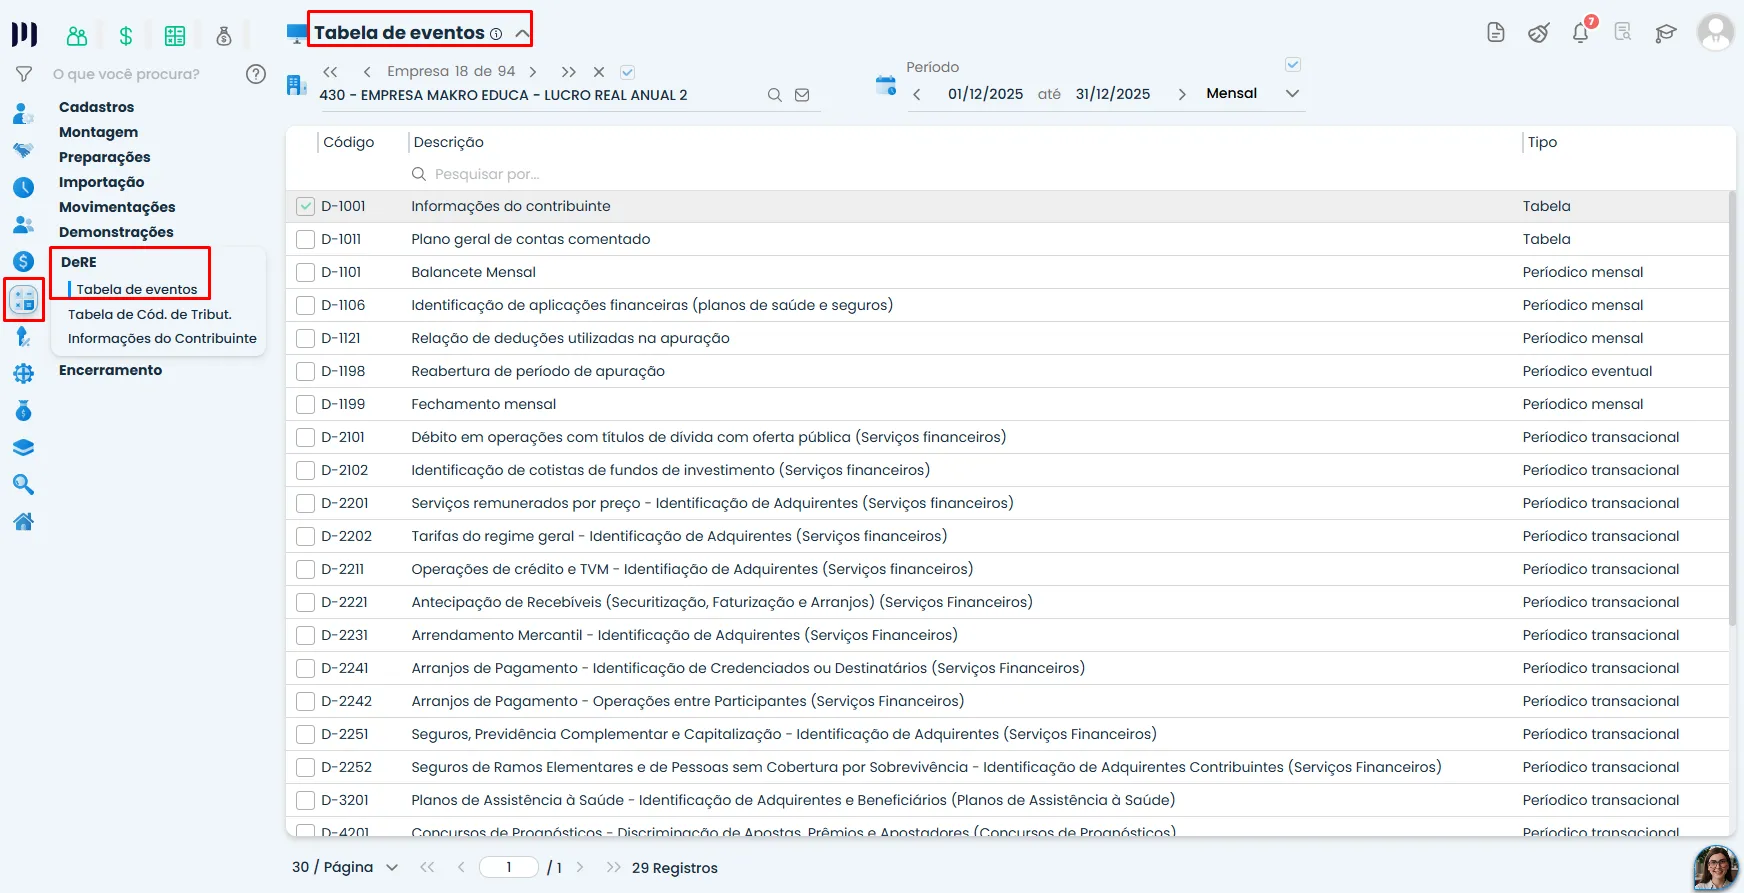Open the Demonstrações menu
The image size is (1744, 893).
(x=116, y=232)
